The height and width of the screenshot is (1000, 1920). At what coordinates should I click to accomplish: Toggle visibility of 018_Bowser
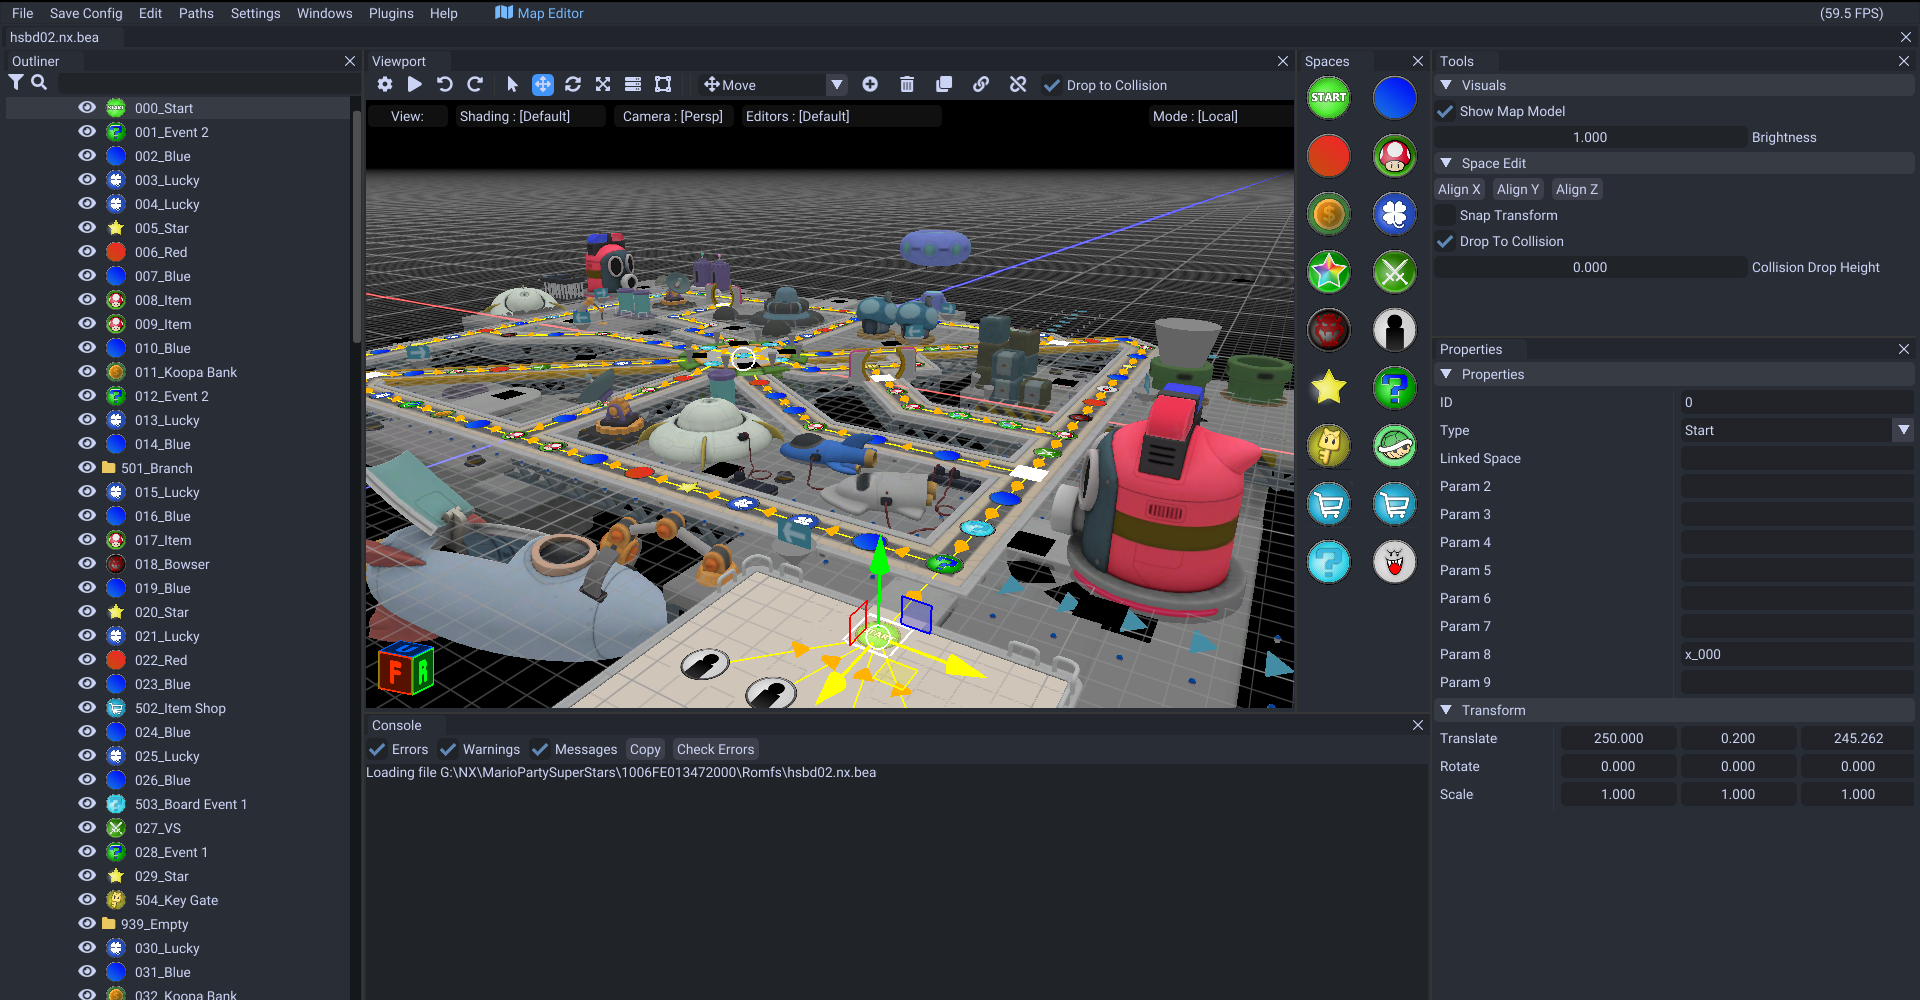click(88, 564)
